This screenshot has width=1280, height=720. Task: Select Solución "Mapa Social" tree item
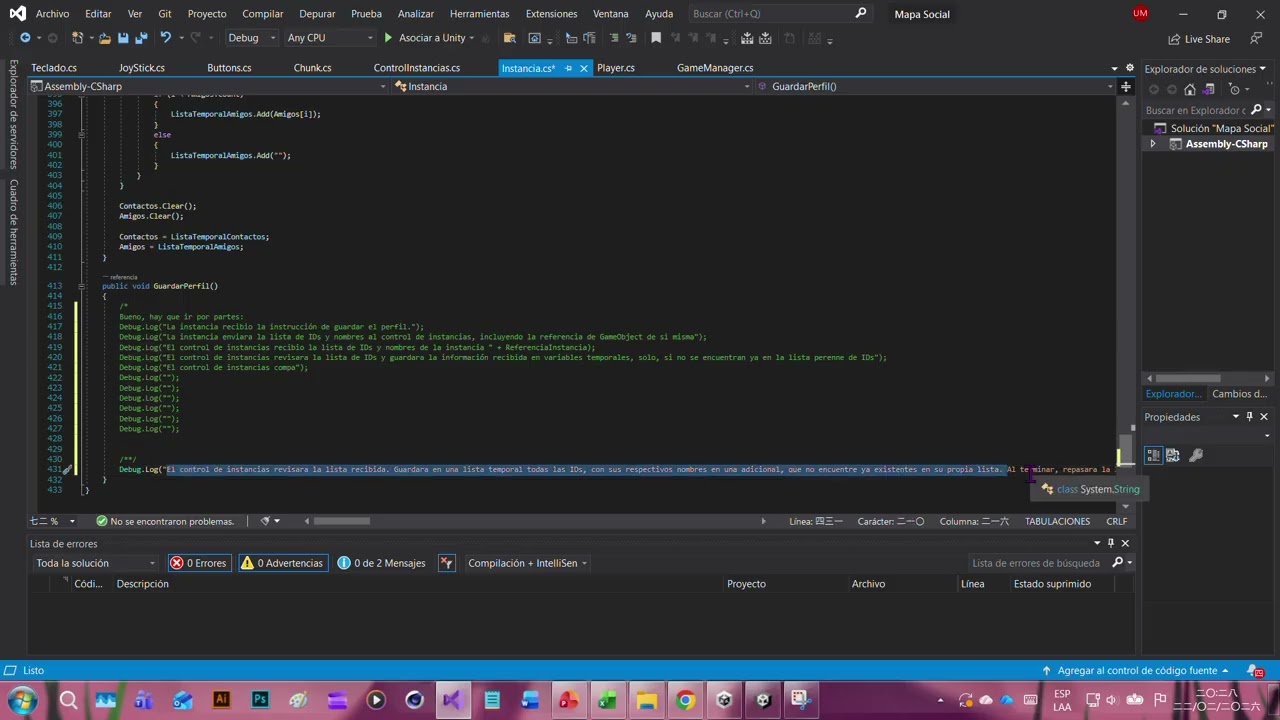coord(1221,128)
